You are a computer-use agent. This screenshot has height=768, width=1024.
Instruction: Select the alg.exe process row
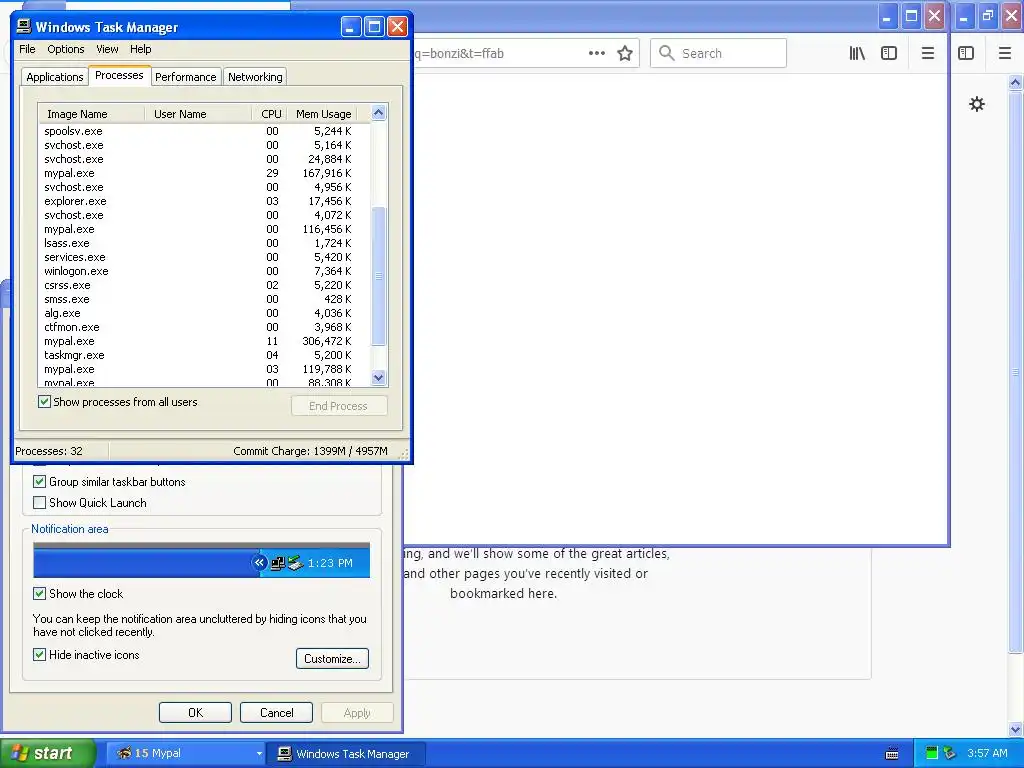[x=204, y=313]
